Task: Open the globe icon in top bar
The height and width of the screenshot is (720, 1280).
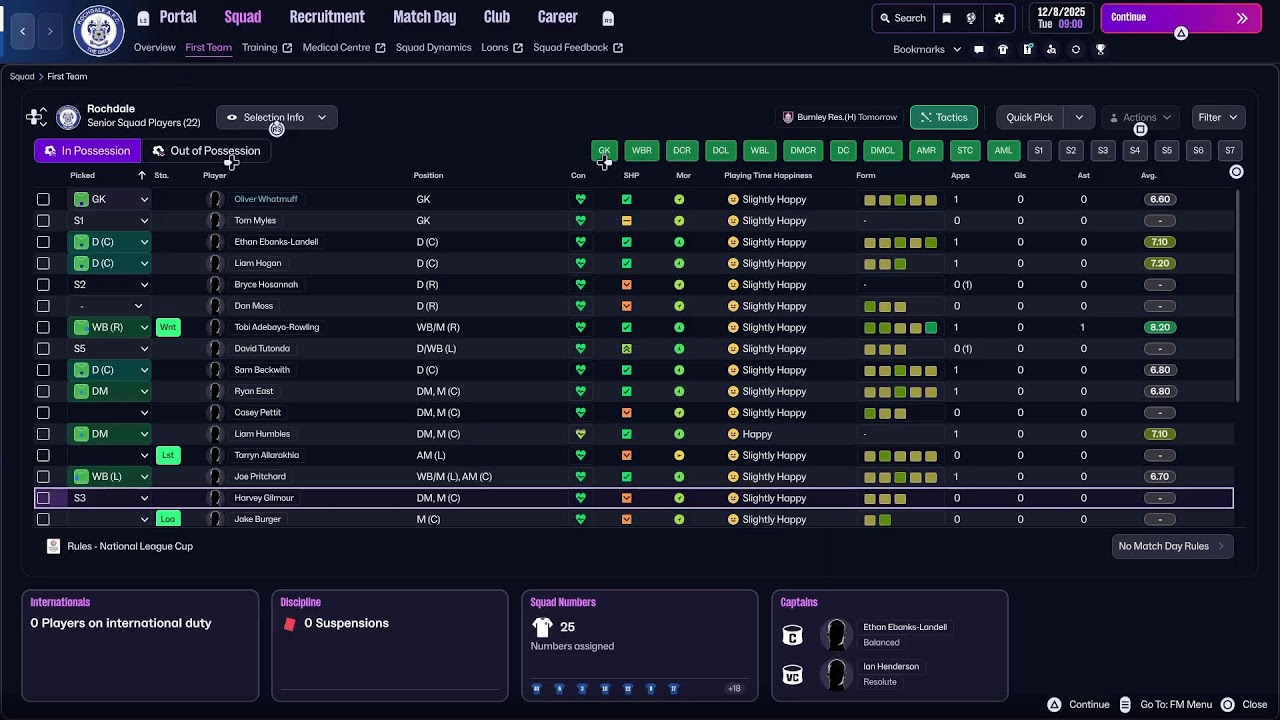Action: point(971,18)
